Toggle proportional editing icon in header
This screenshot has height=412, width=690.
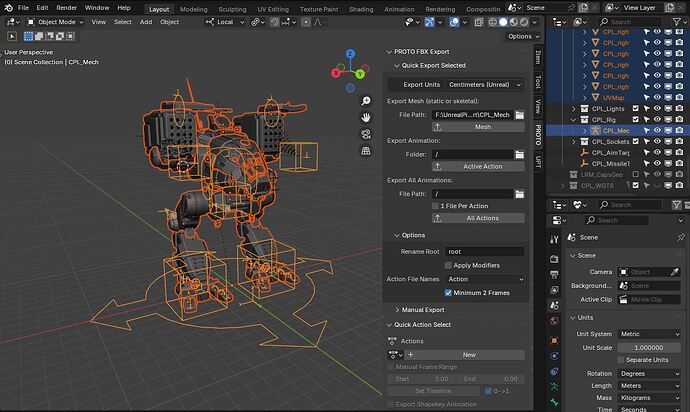coord(306,22)
